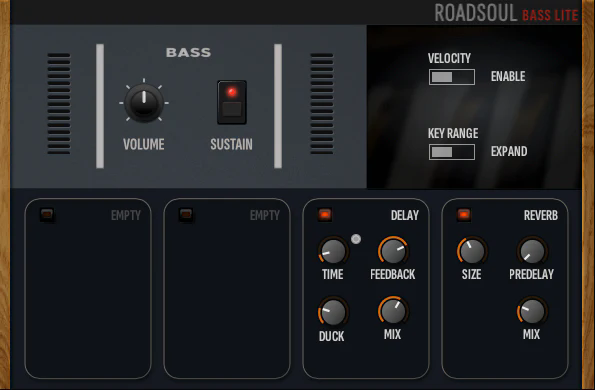The height and width of the screenshot is (390, 595).
Task: Click the Reverb Size knob
Action: click(x=472, y=251)
